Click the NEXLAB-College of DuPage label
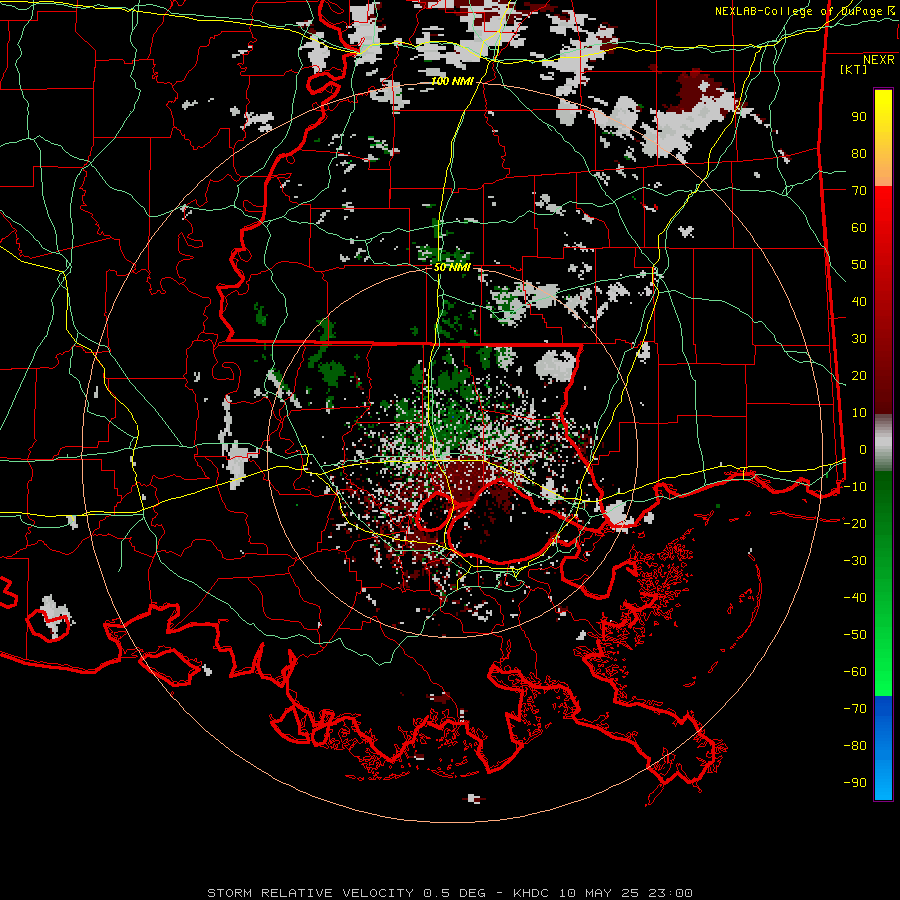Image resolution: width=900 pixels, height=900 pixels. [x=804, y=11]
